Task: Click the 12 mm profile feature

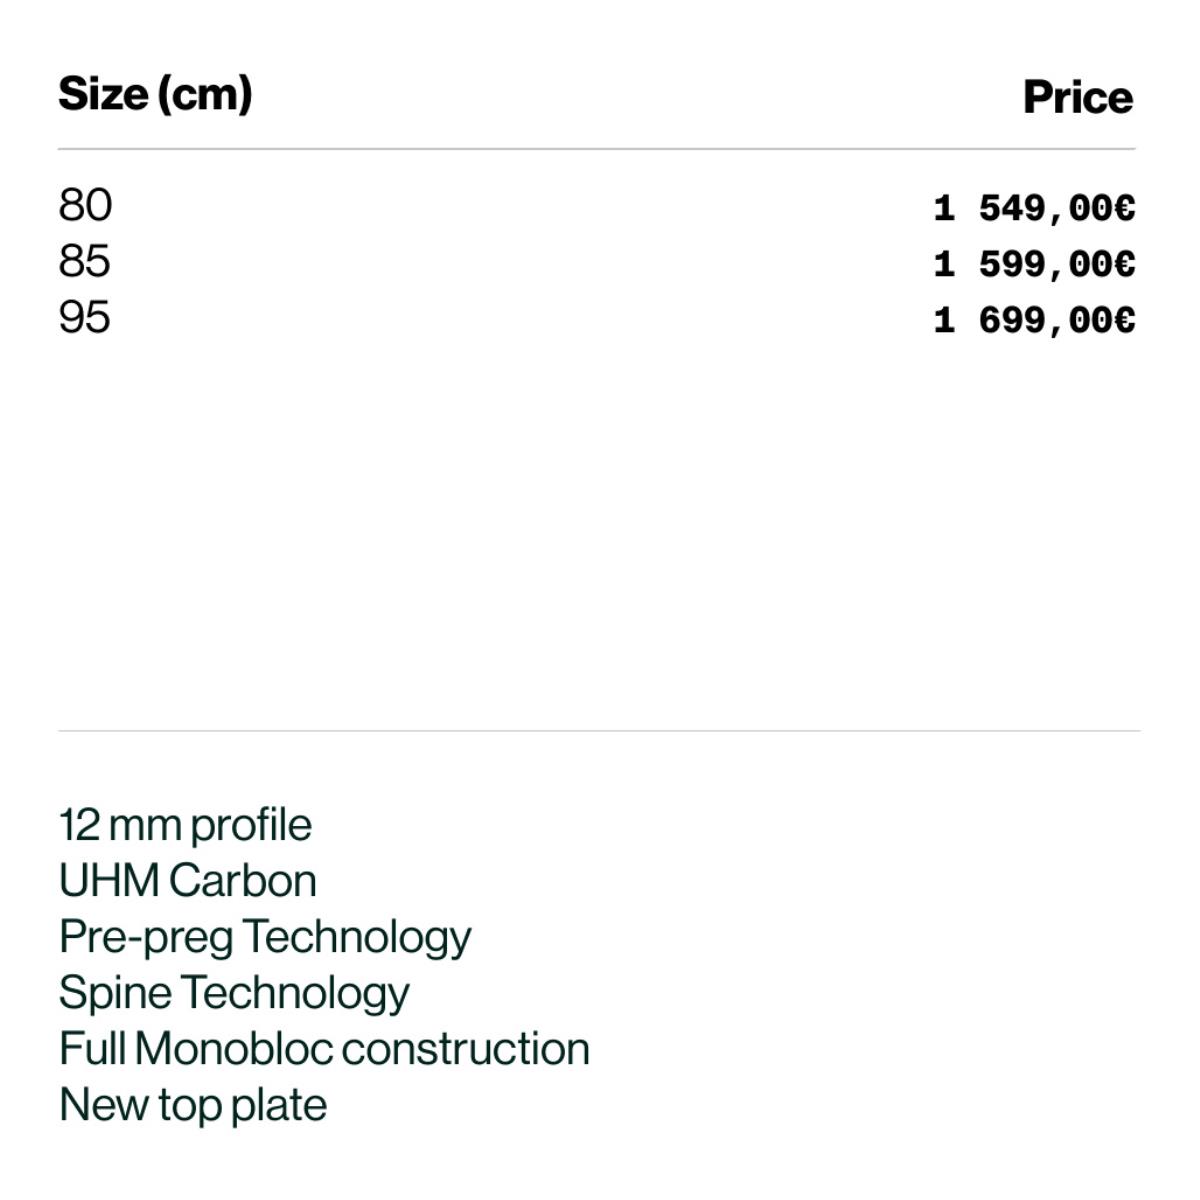Action: click(185, 826)
